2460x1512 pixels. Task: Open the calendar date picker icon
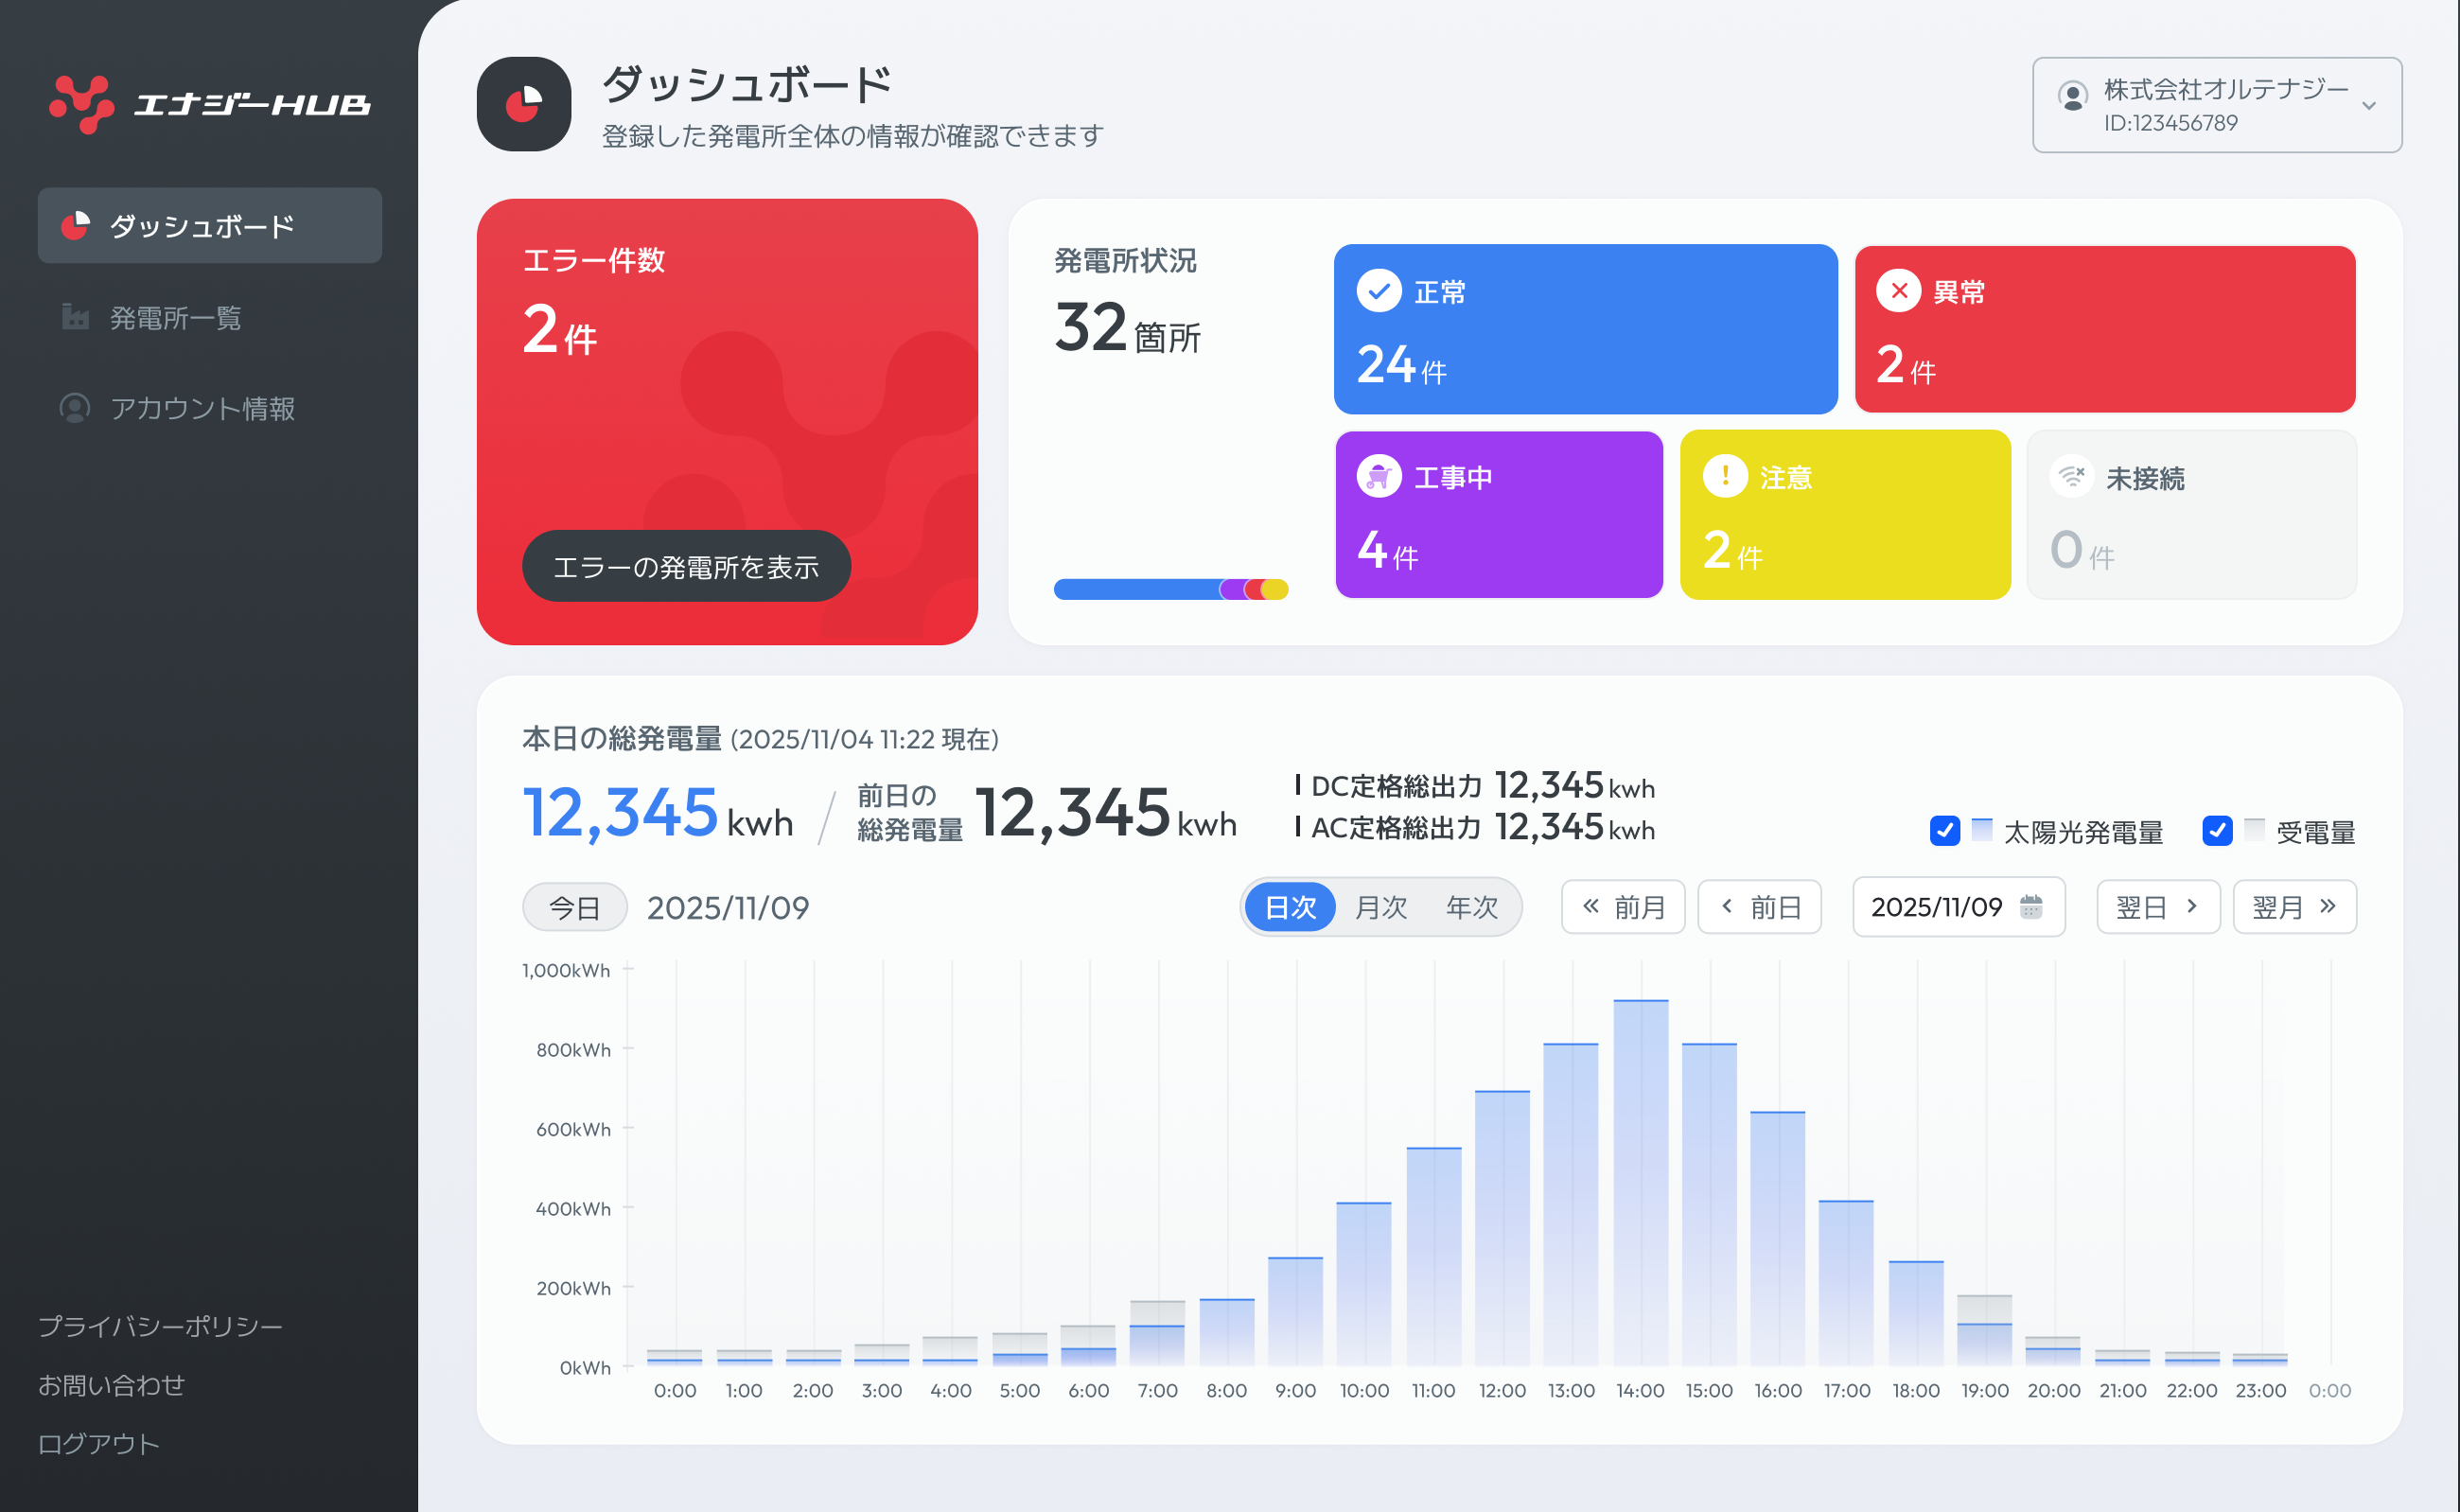tap(2031, 906)
